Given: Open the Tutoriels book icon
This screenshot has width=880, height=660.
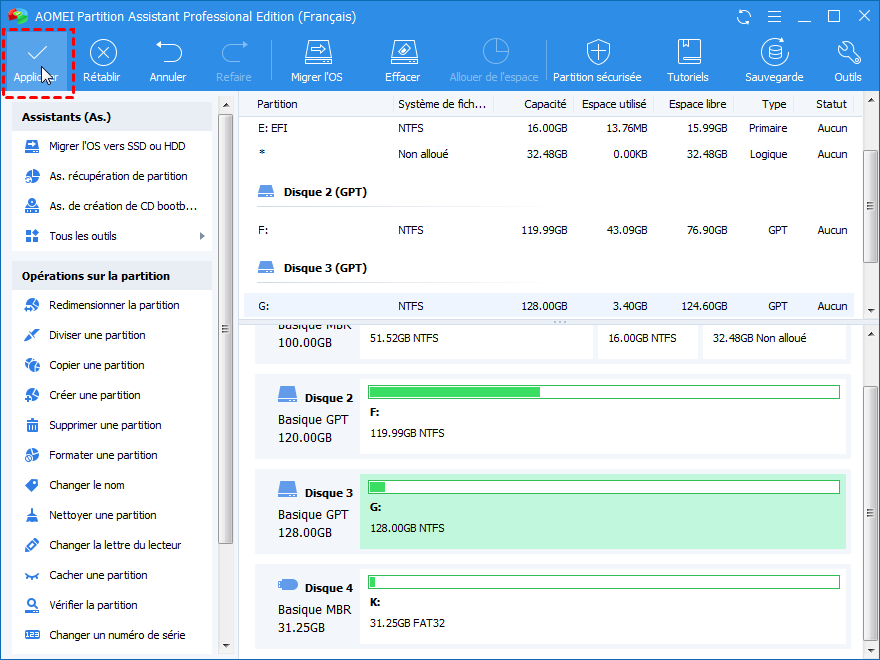Looking at the screenshot, I should pos(688,61).
